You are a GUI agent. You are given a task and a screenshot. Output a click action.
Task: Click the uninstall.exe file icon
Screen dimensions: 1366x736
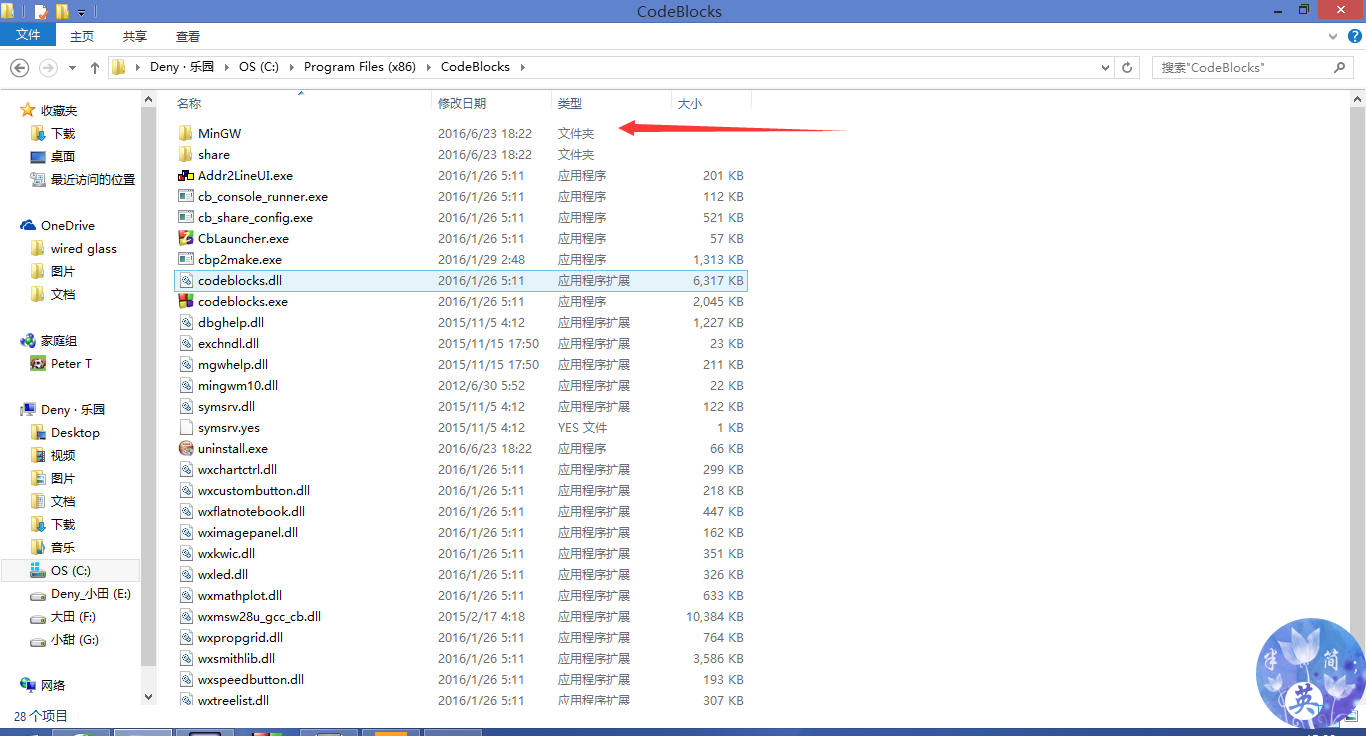pyautogui.click(x=185, y=448)
